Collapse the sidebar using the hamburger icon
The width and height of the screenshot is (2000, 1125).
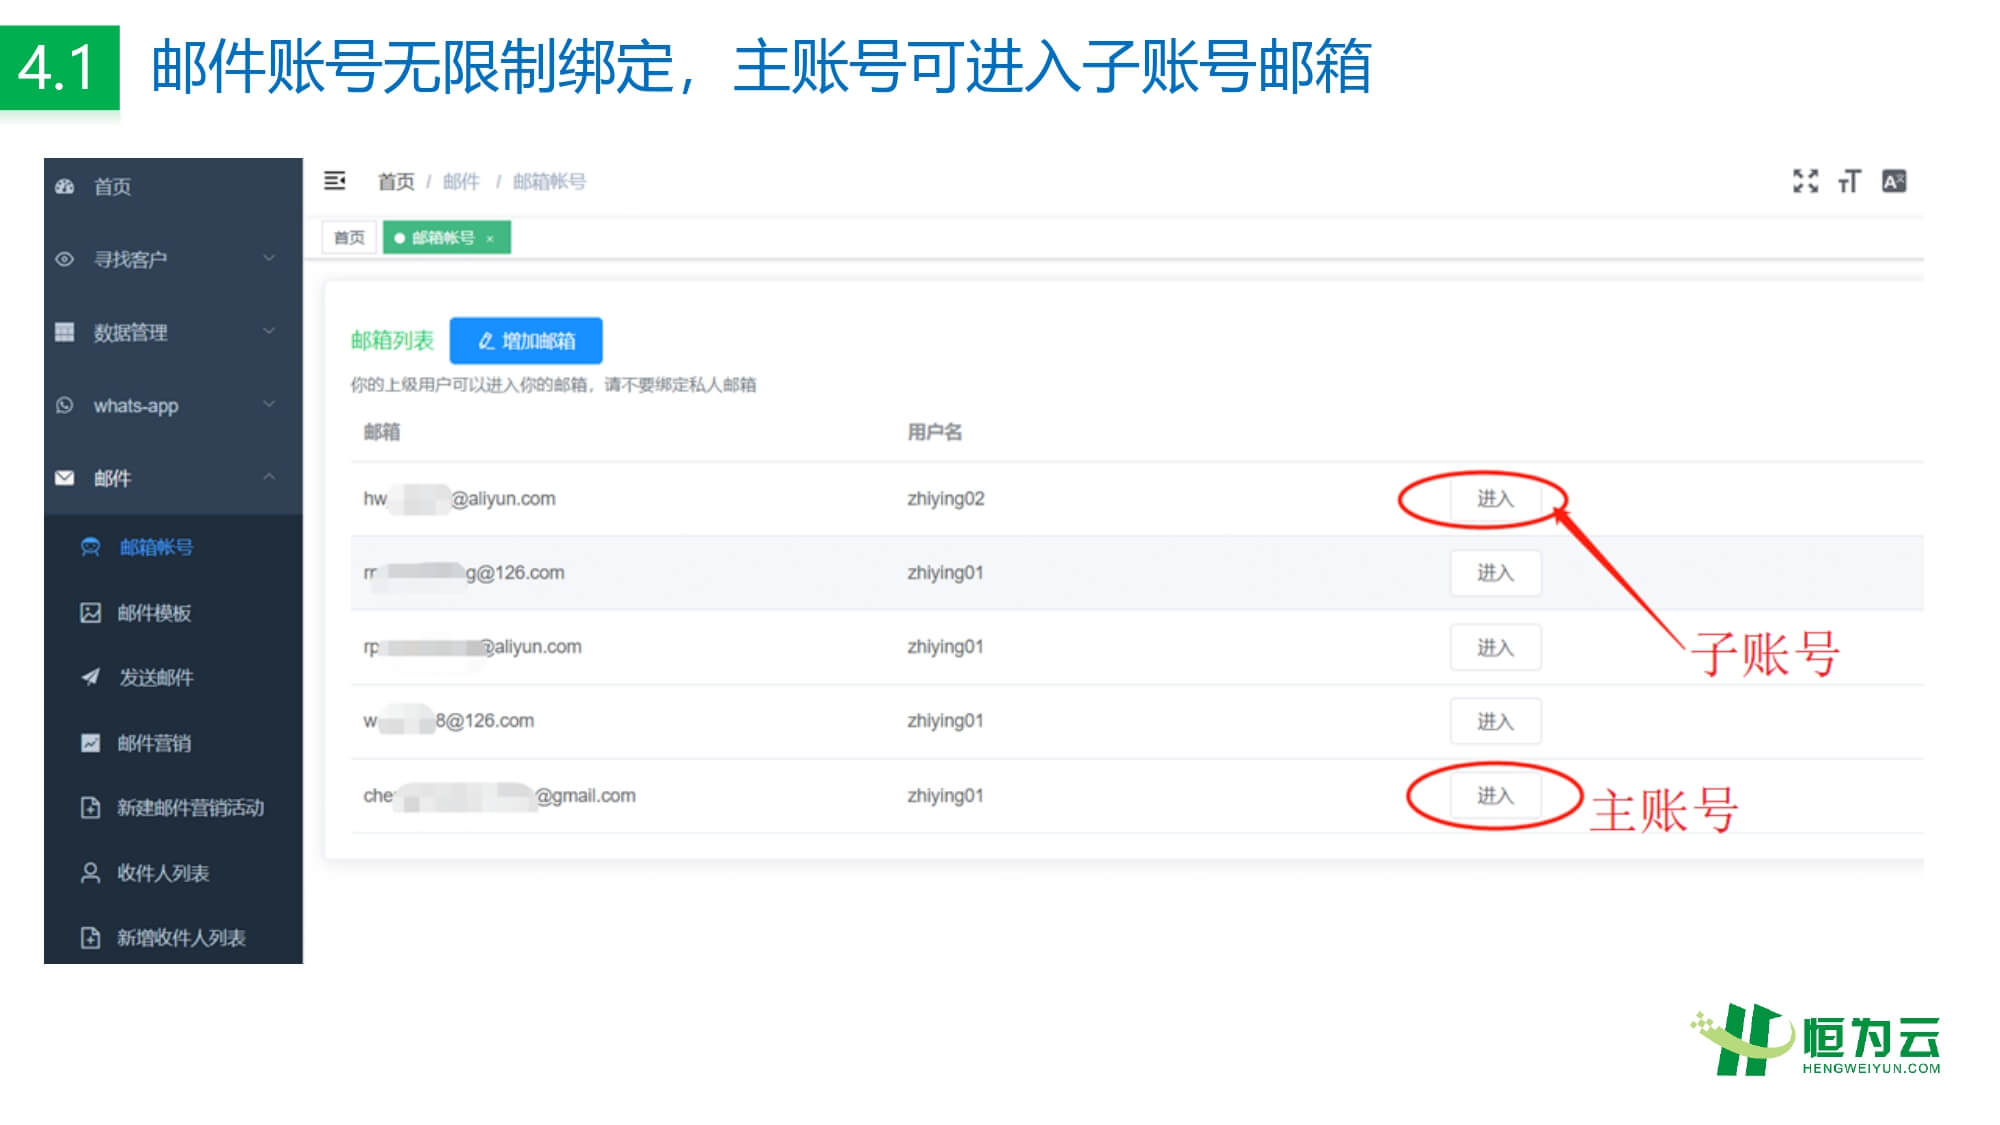[x=335, y=181]
